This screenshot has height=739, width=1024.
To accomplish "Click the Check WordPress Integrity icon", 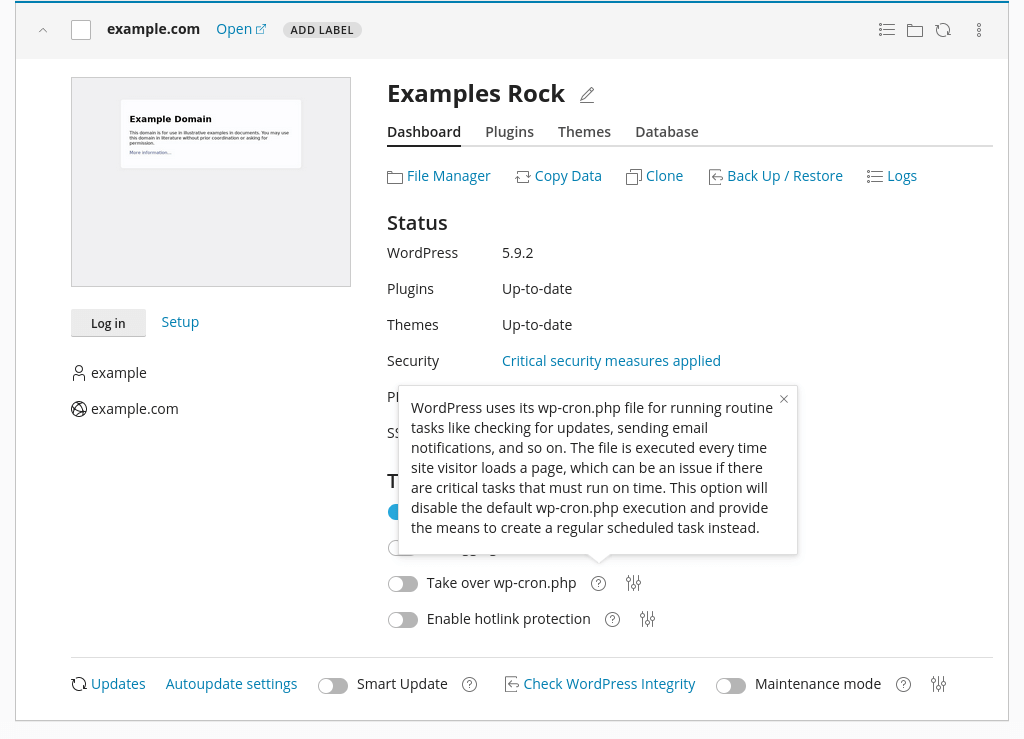I will [x=511, y=684].
